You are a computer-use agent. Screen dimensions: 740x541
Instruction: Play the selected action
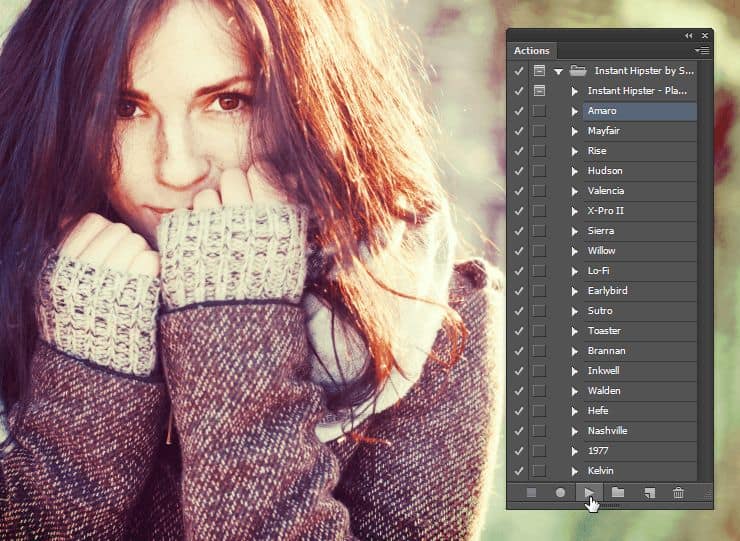coord(590,492)
